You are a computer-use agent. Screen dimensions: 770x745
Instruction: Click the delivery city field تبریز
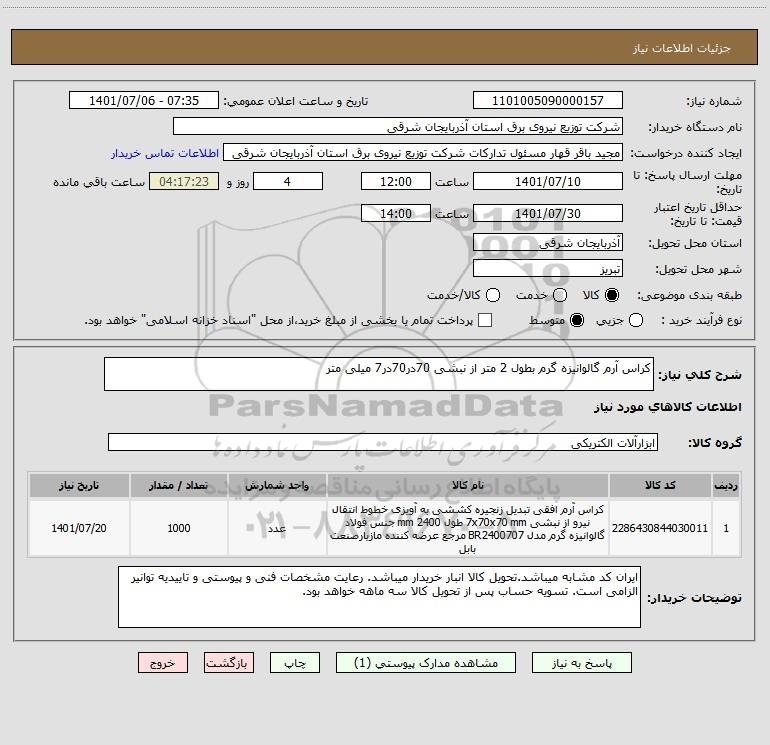click(x=548, y=268)
